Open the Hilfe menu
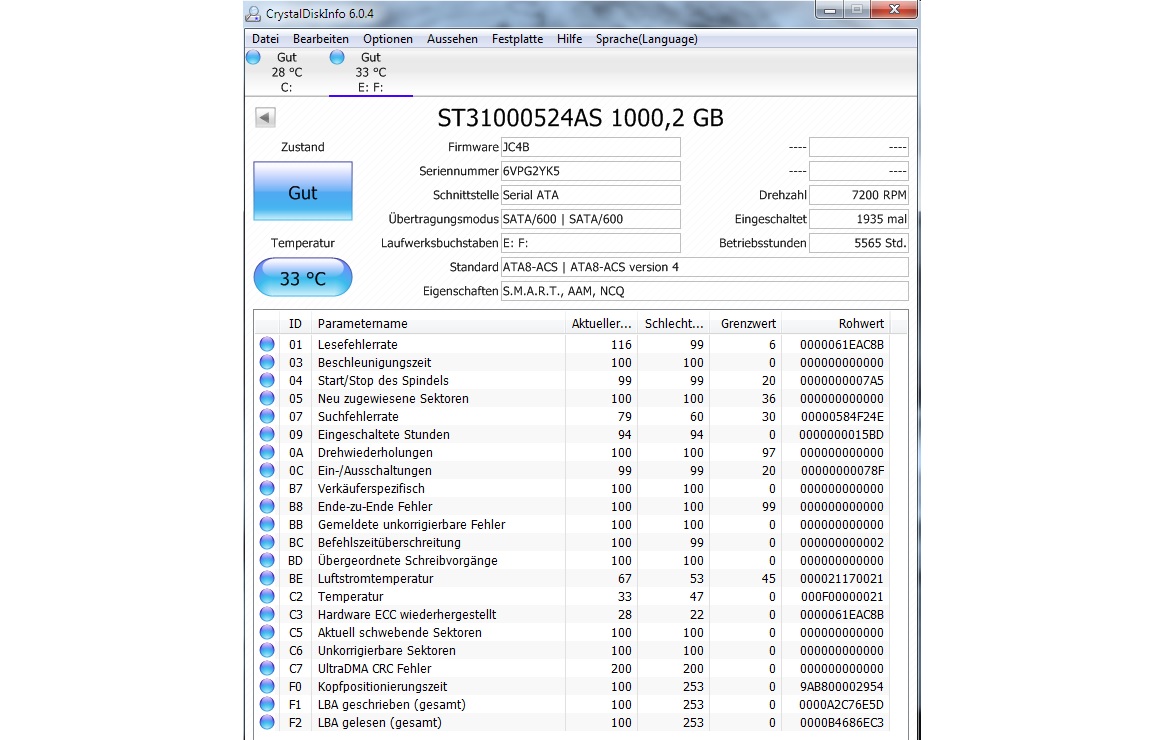1152x740 pixels. pyautogui.click(x=569, y=39)
